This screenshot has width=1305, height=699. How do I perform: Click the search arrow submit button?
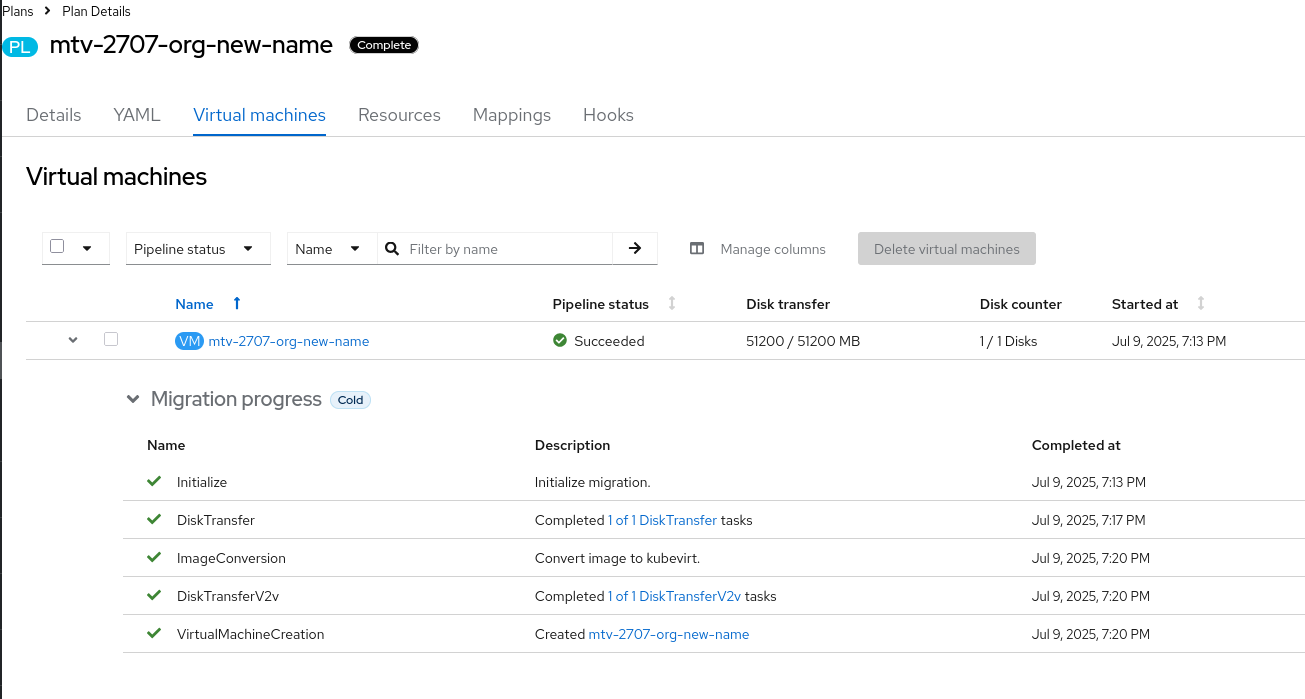pyautogui.click(x=635, y=249)
